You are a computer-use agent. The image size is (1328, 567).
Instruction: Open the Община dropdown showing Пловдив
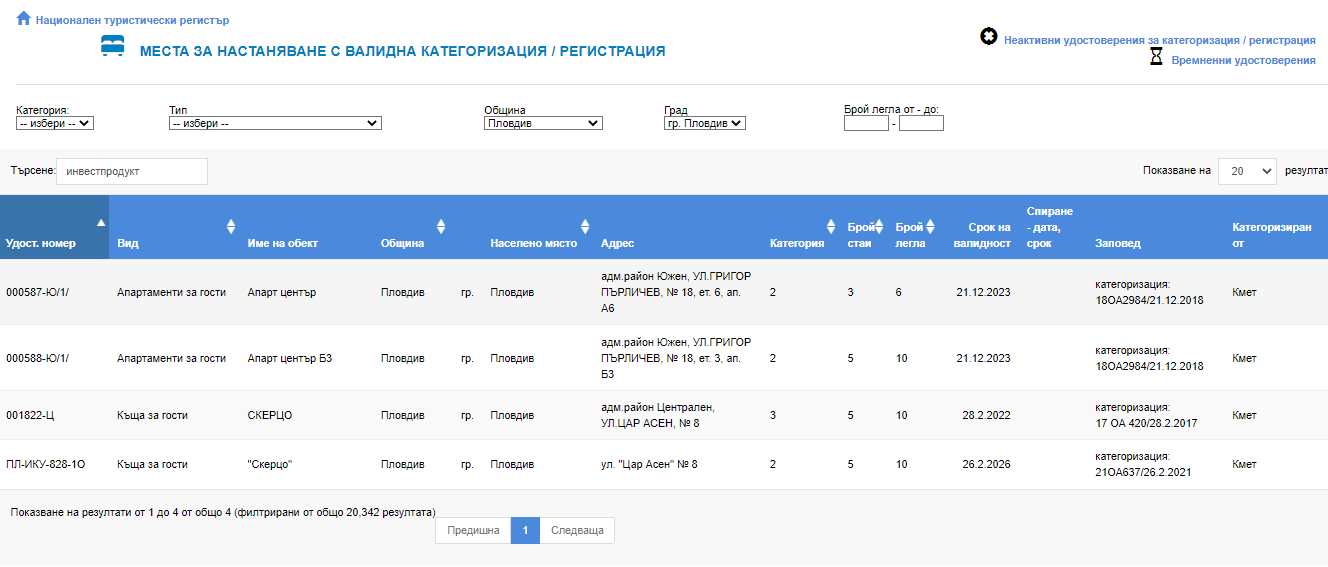tap(543, 124)
